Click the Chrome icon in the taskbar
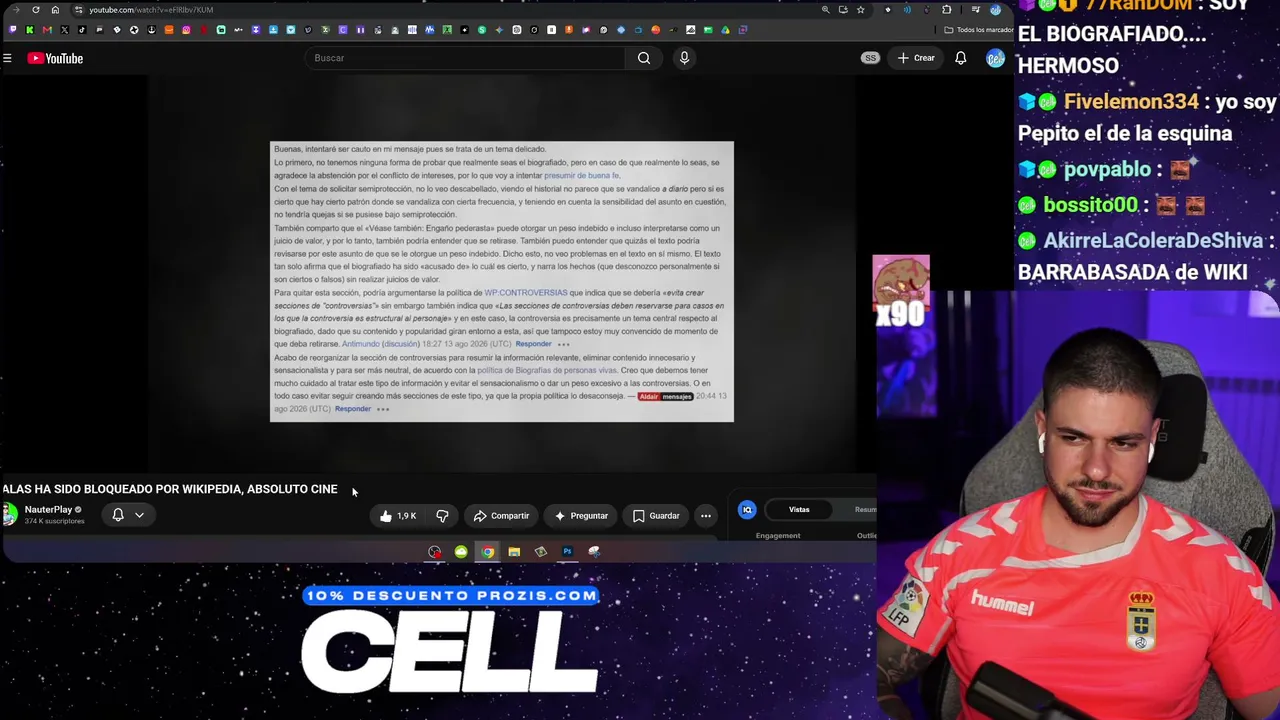 (x=487, y=552)
